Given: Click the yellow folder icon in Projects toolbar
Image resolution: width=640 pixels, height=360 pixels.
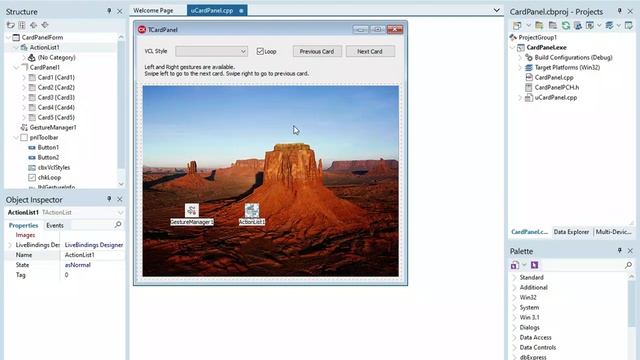Looking at the screenshot, I should coord(539,25).
